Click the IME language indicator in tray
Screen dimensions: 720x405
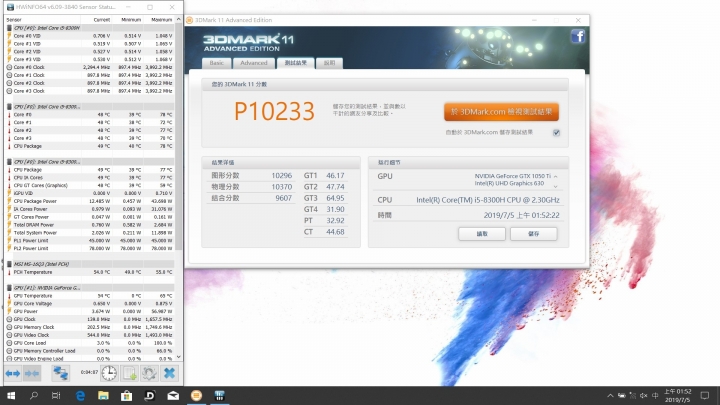coord(655,395)
